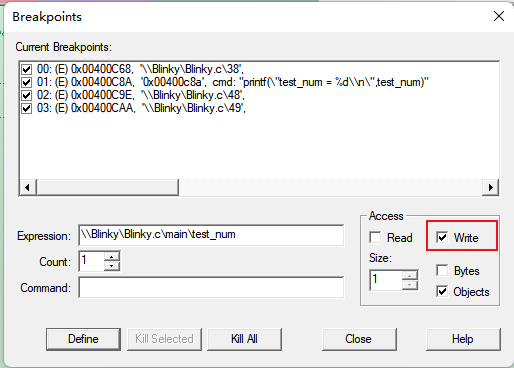
Task: Click the right scroll arrow of breakpoint list
Action: 490,187
